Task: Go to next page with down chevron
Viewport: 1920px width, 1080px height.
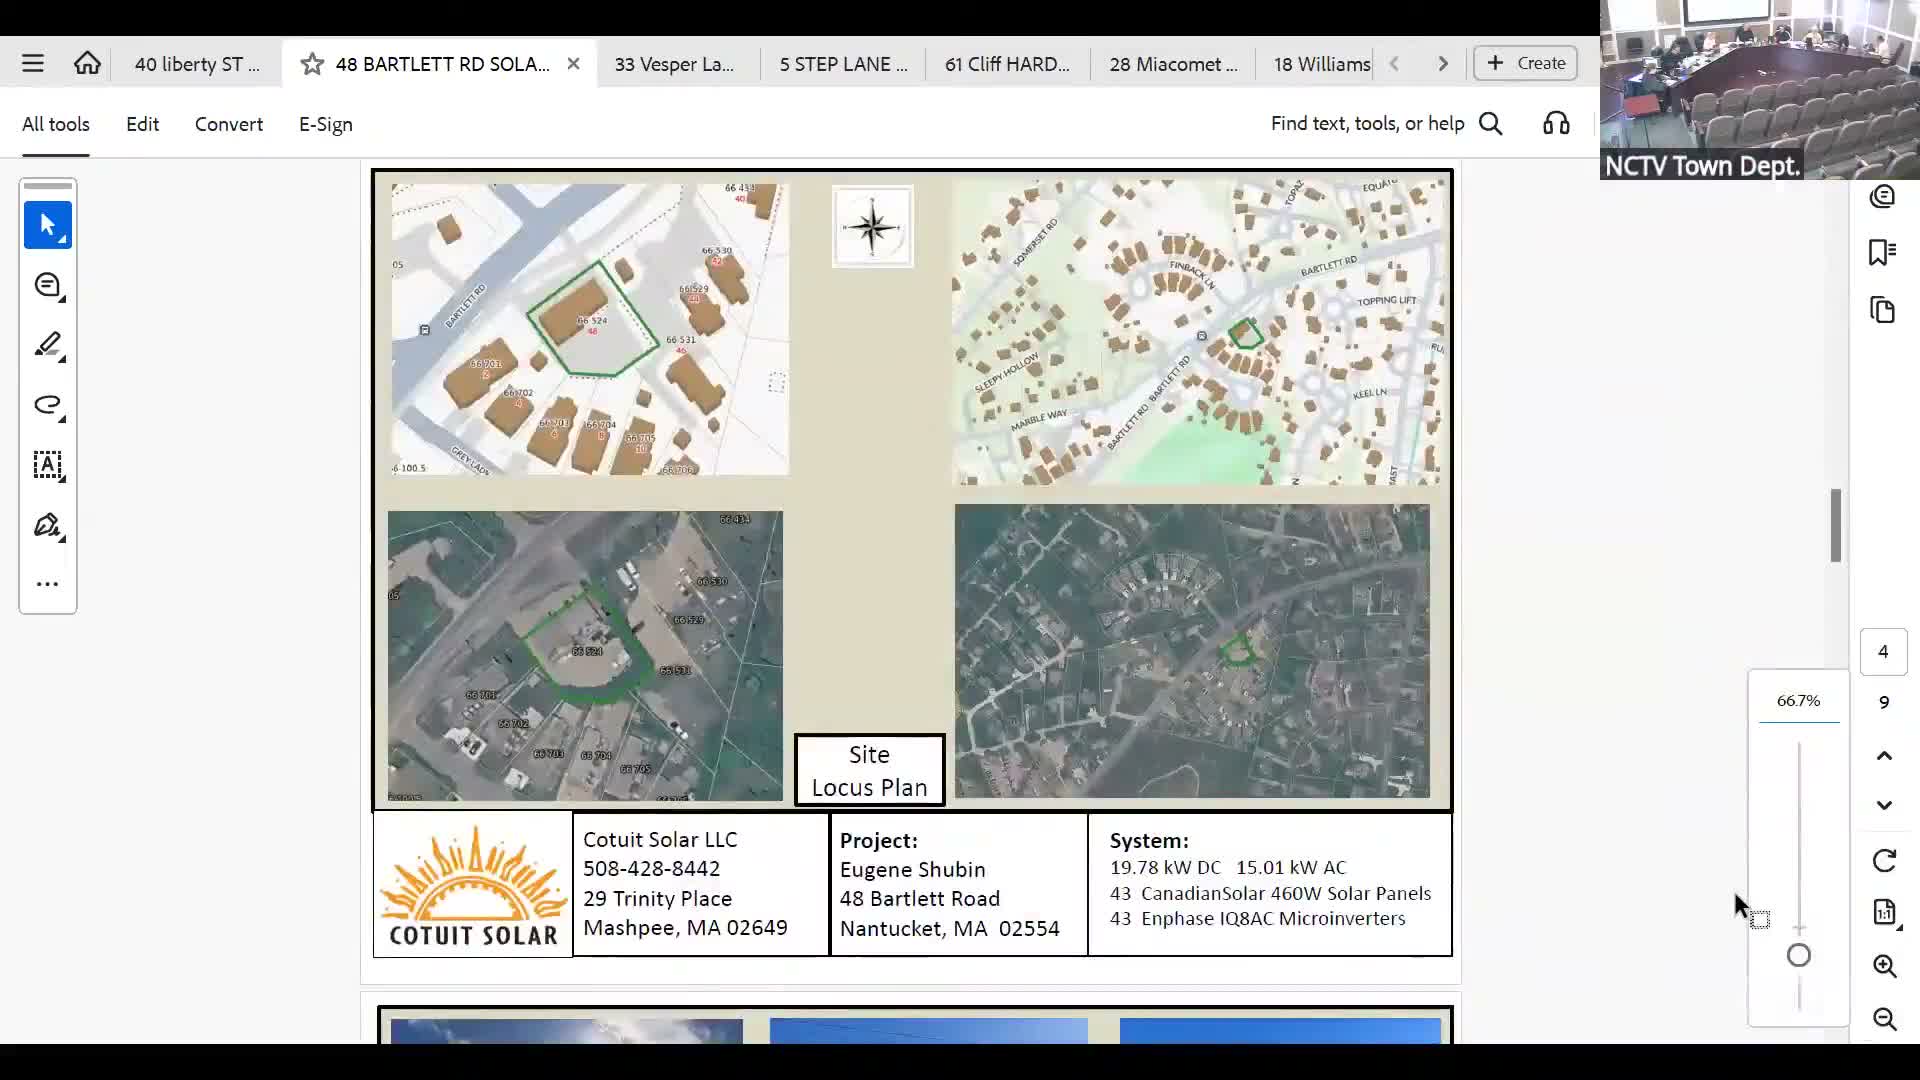Action: tap(1884, 805)
